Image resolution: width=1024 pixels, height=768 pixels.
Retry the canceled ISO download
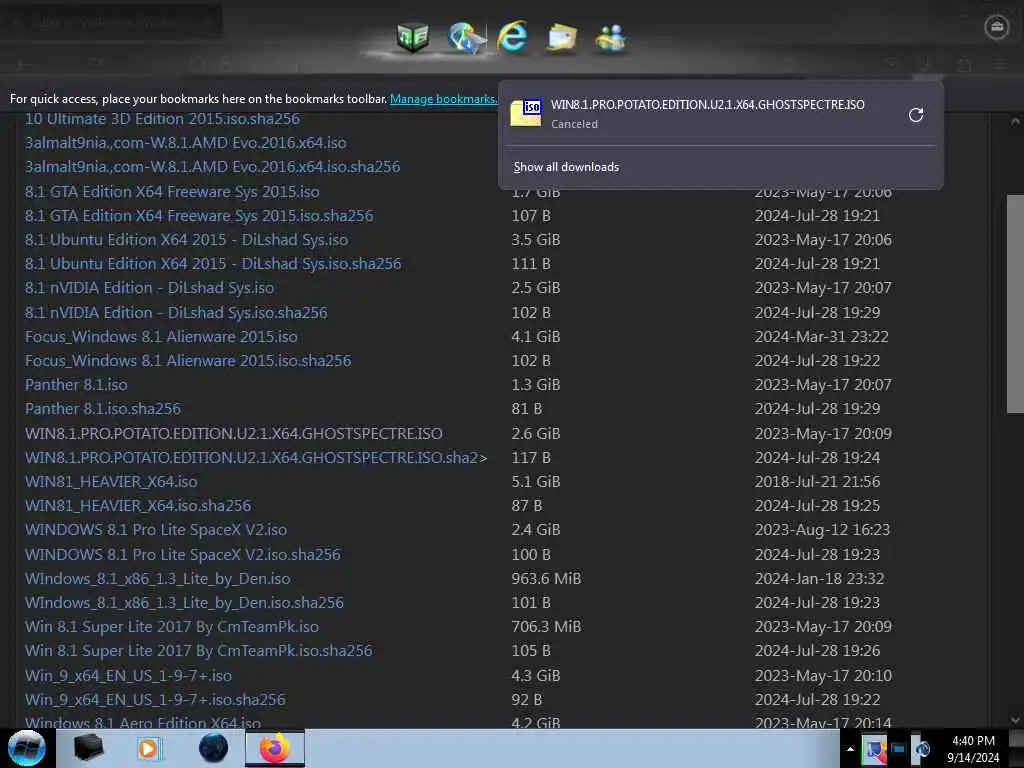[916, 115]
